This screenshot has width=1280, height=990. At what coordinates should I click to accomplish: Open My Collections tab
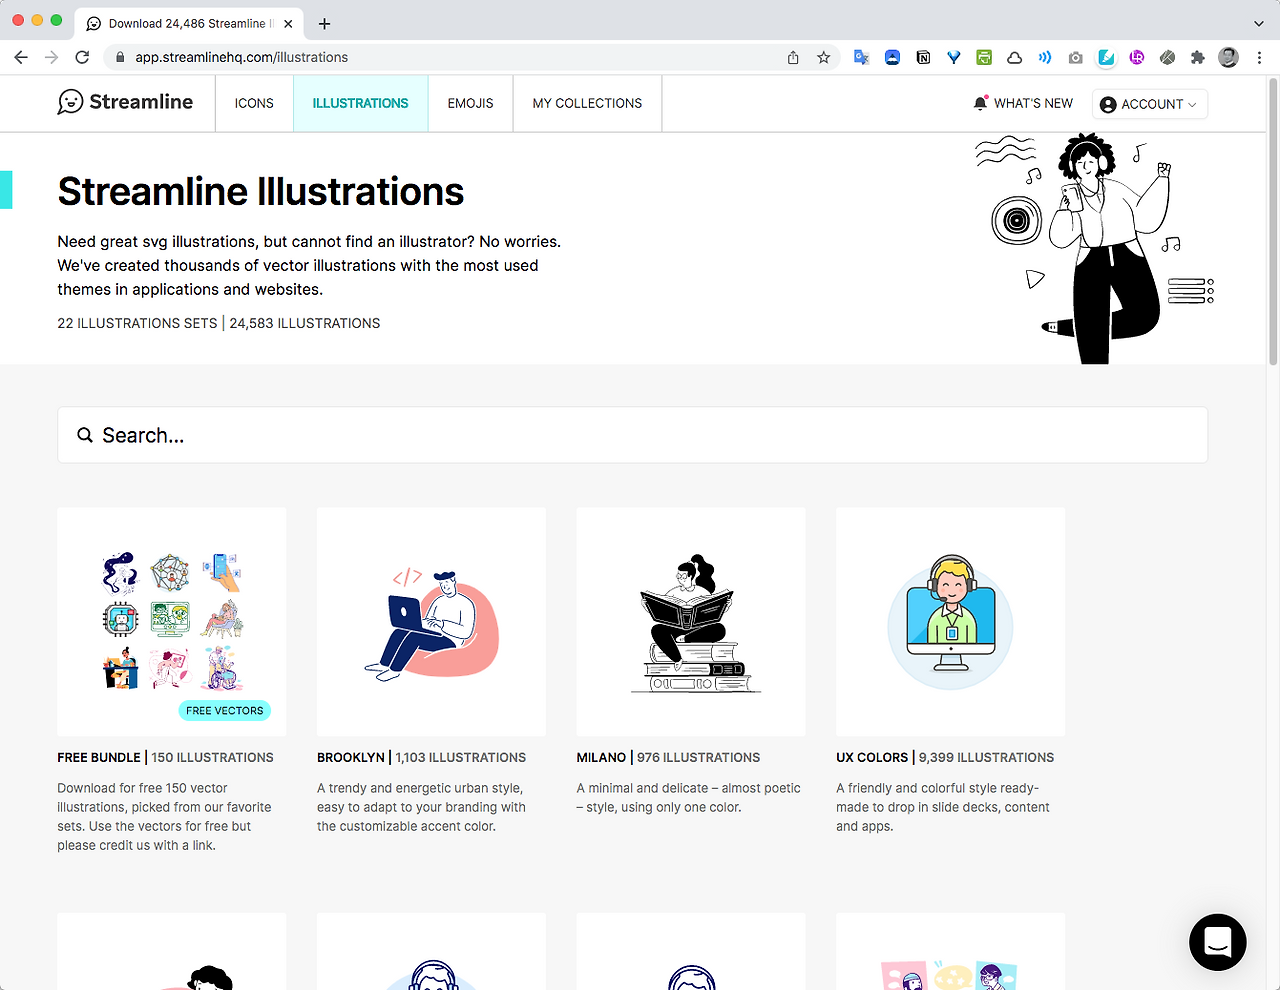587,103
